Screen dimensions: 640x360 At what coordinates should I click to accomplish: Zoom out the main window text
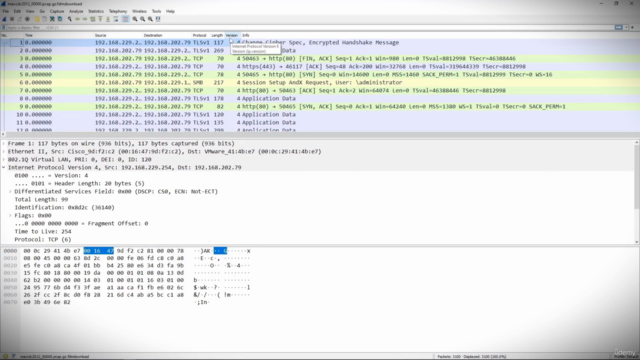tap(142, 19)
